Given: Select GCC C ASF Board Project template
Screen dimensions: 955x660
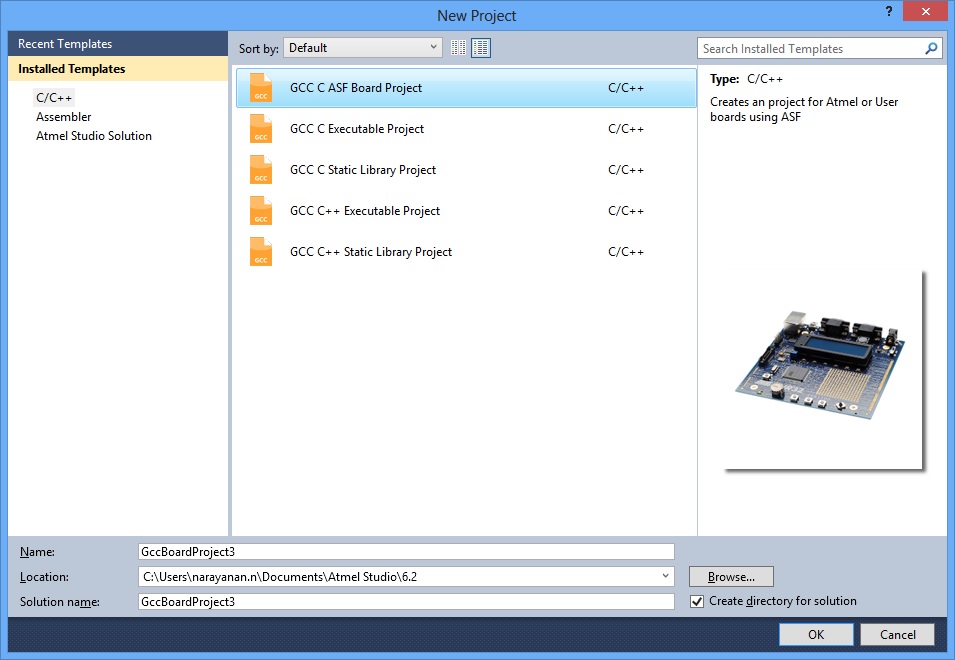Looking at the screenshot, I should pos(466,88).
